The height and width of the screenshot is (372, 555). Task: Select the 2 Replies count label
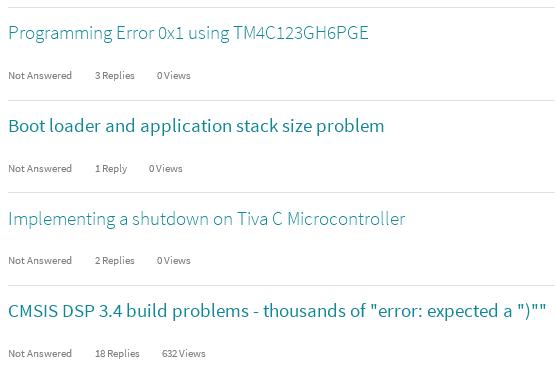click(115, 261)
